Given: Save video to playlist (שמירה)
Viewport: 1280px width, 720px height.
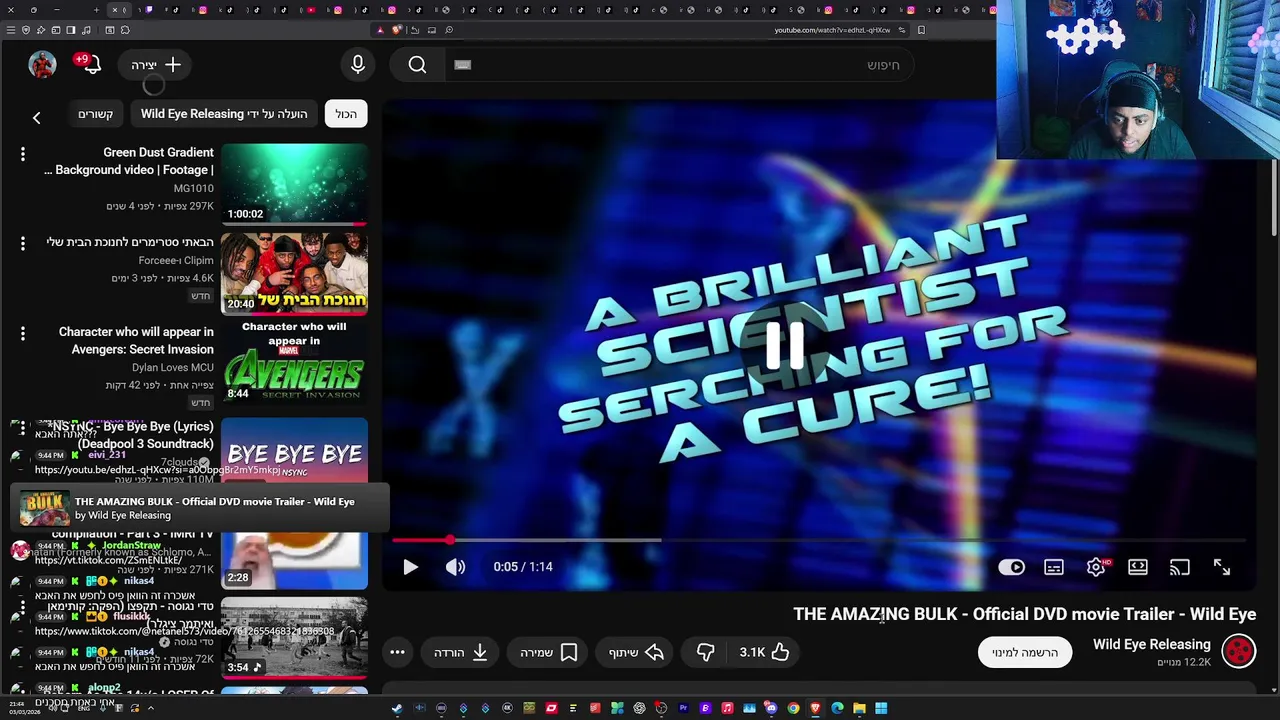Looking at the screenshot, I should (549, 652).
